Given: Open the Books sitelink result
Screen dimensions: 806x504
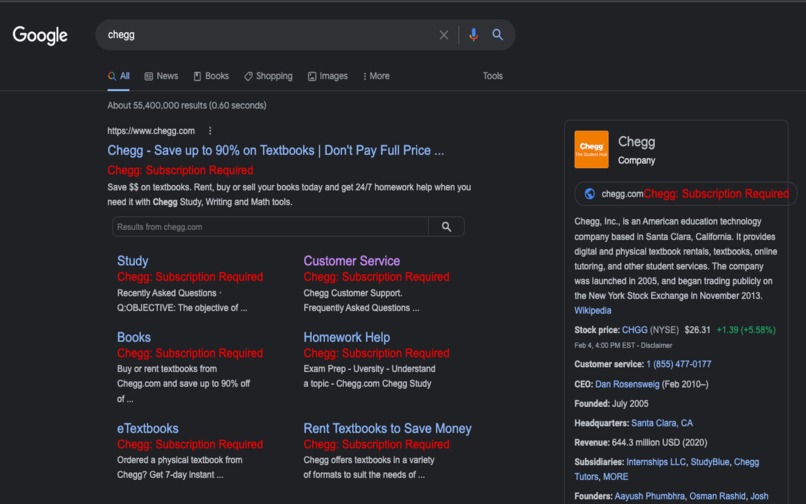Looking at the screenshot, I should point(134,337).
